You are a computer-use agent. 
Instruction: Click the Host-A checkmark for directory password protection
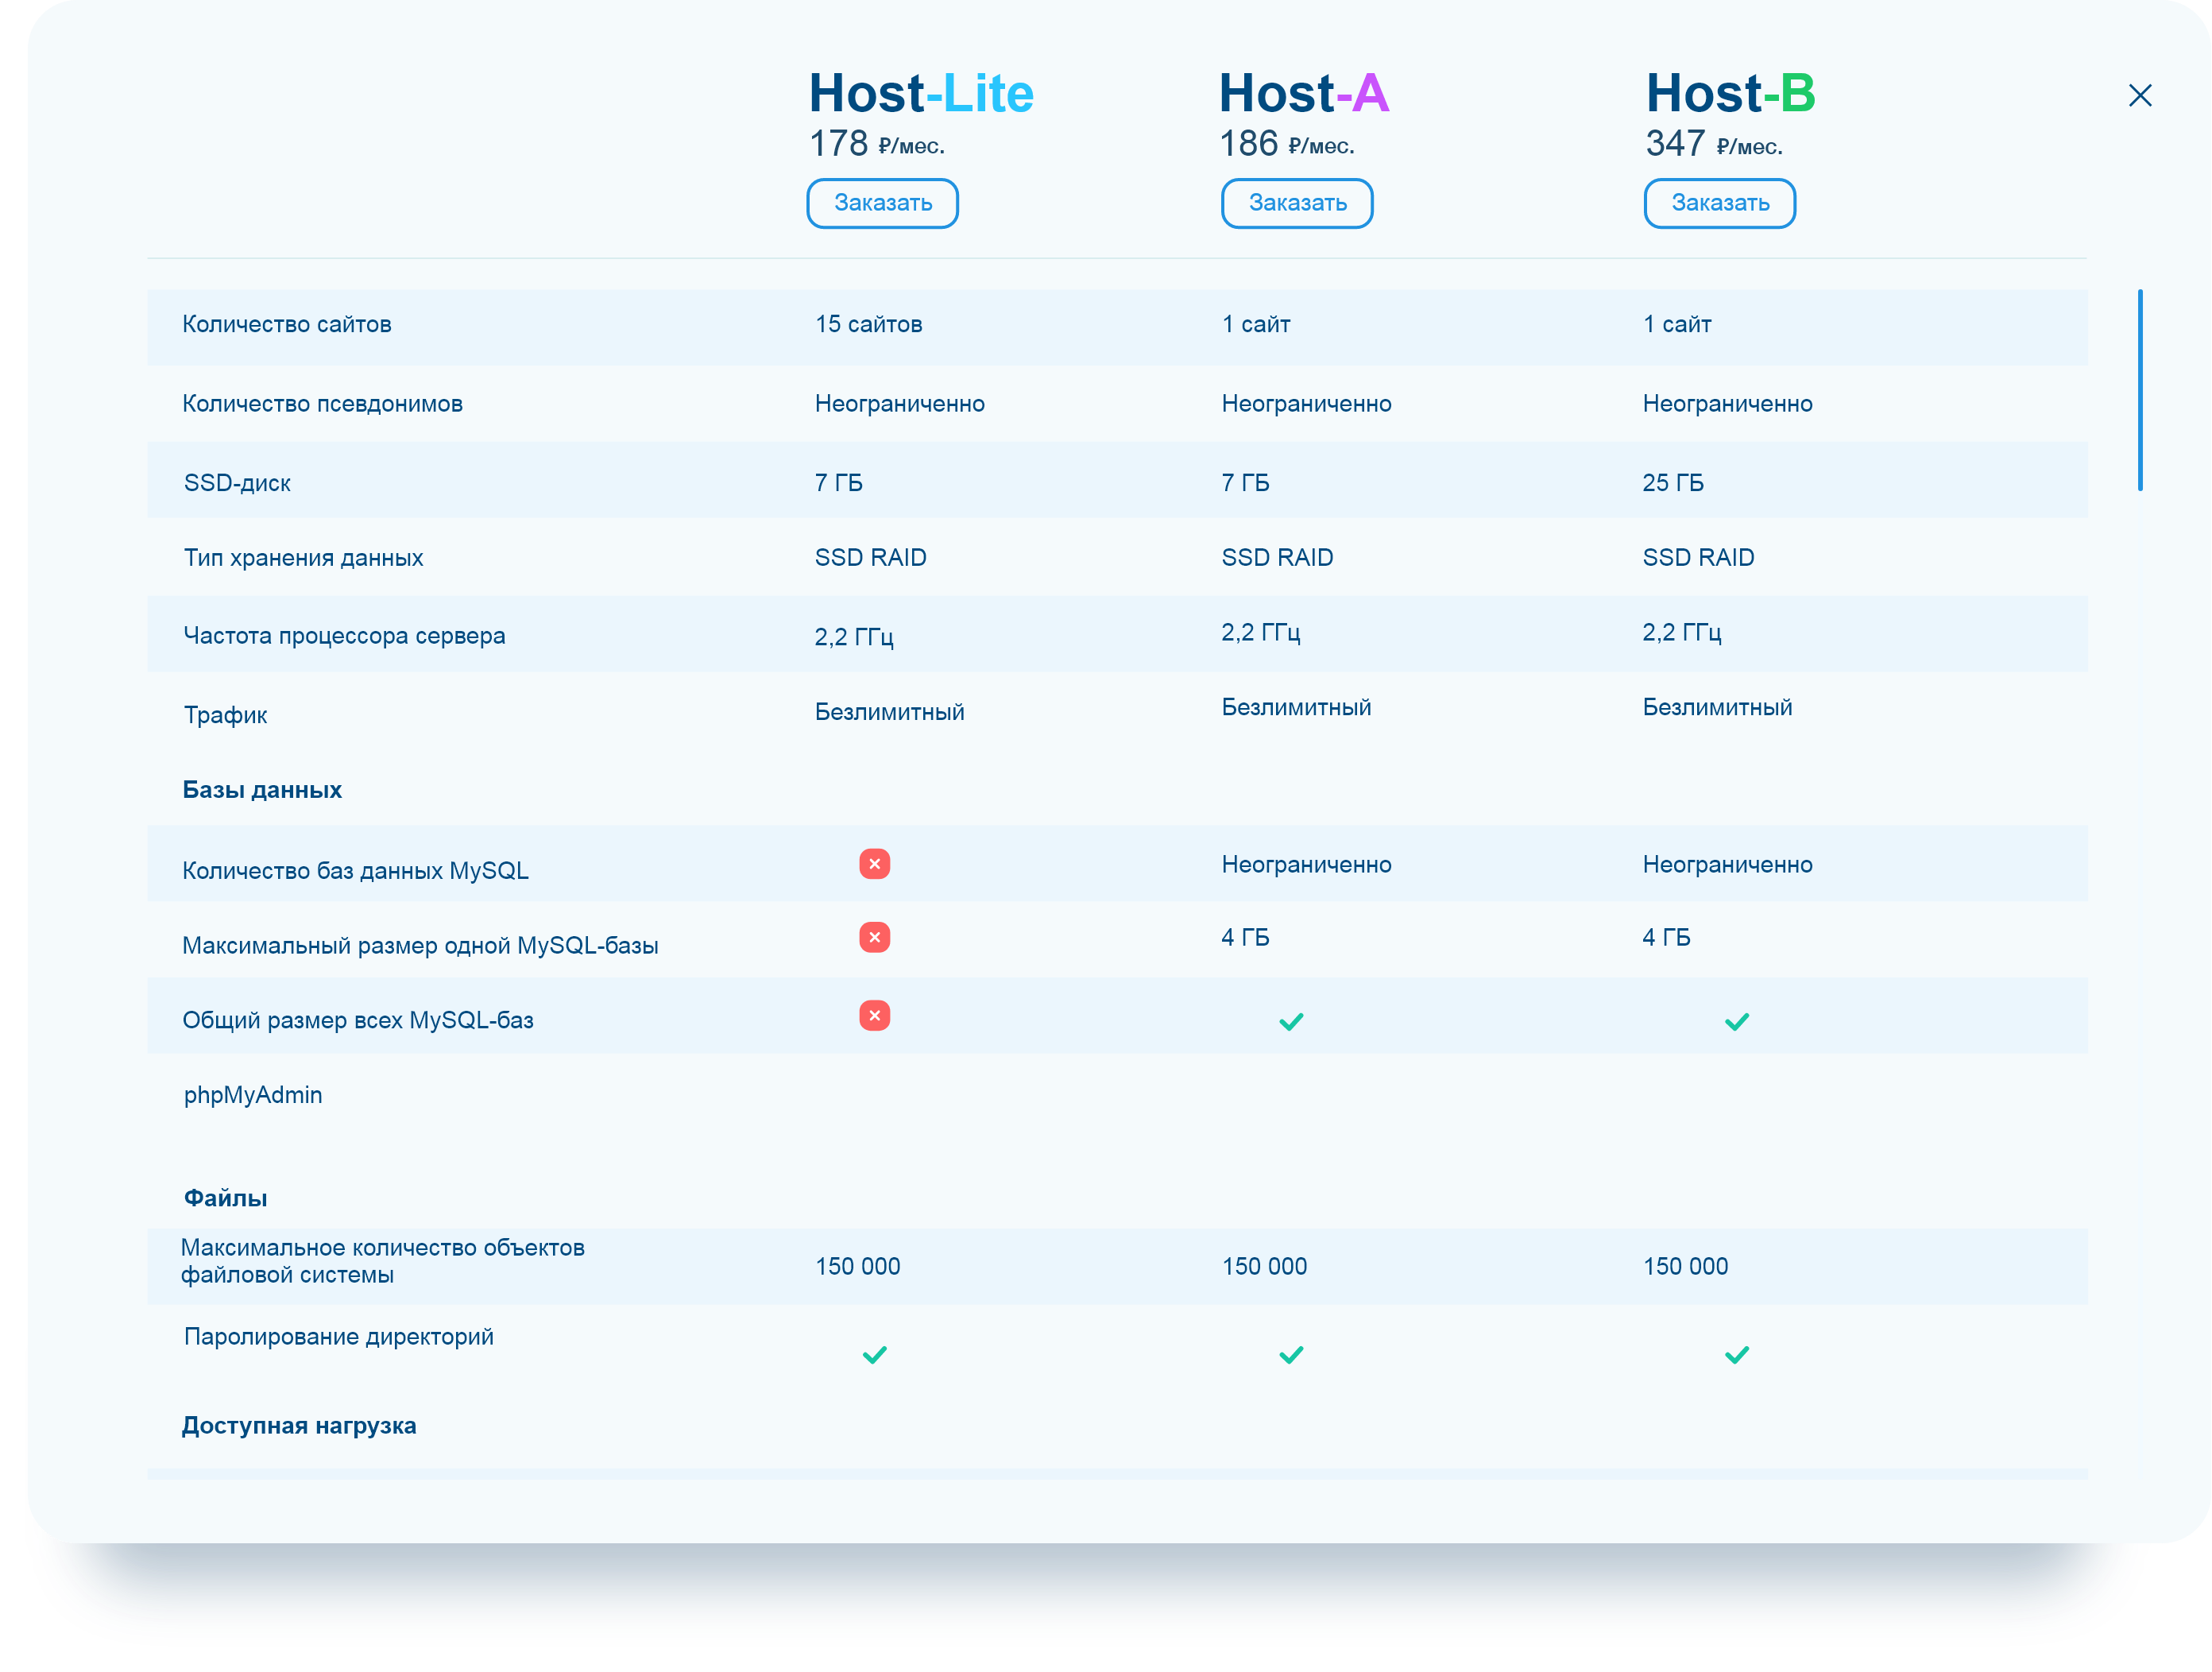pos(1291,1356)
